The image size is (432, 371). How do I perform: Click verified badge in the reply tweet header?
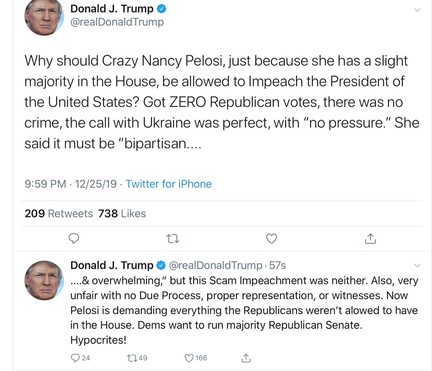tap(161, 265)
